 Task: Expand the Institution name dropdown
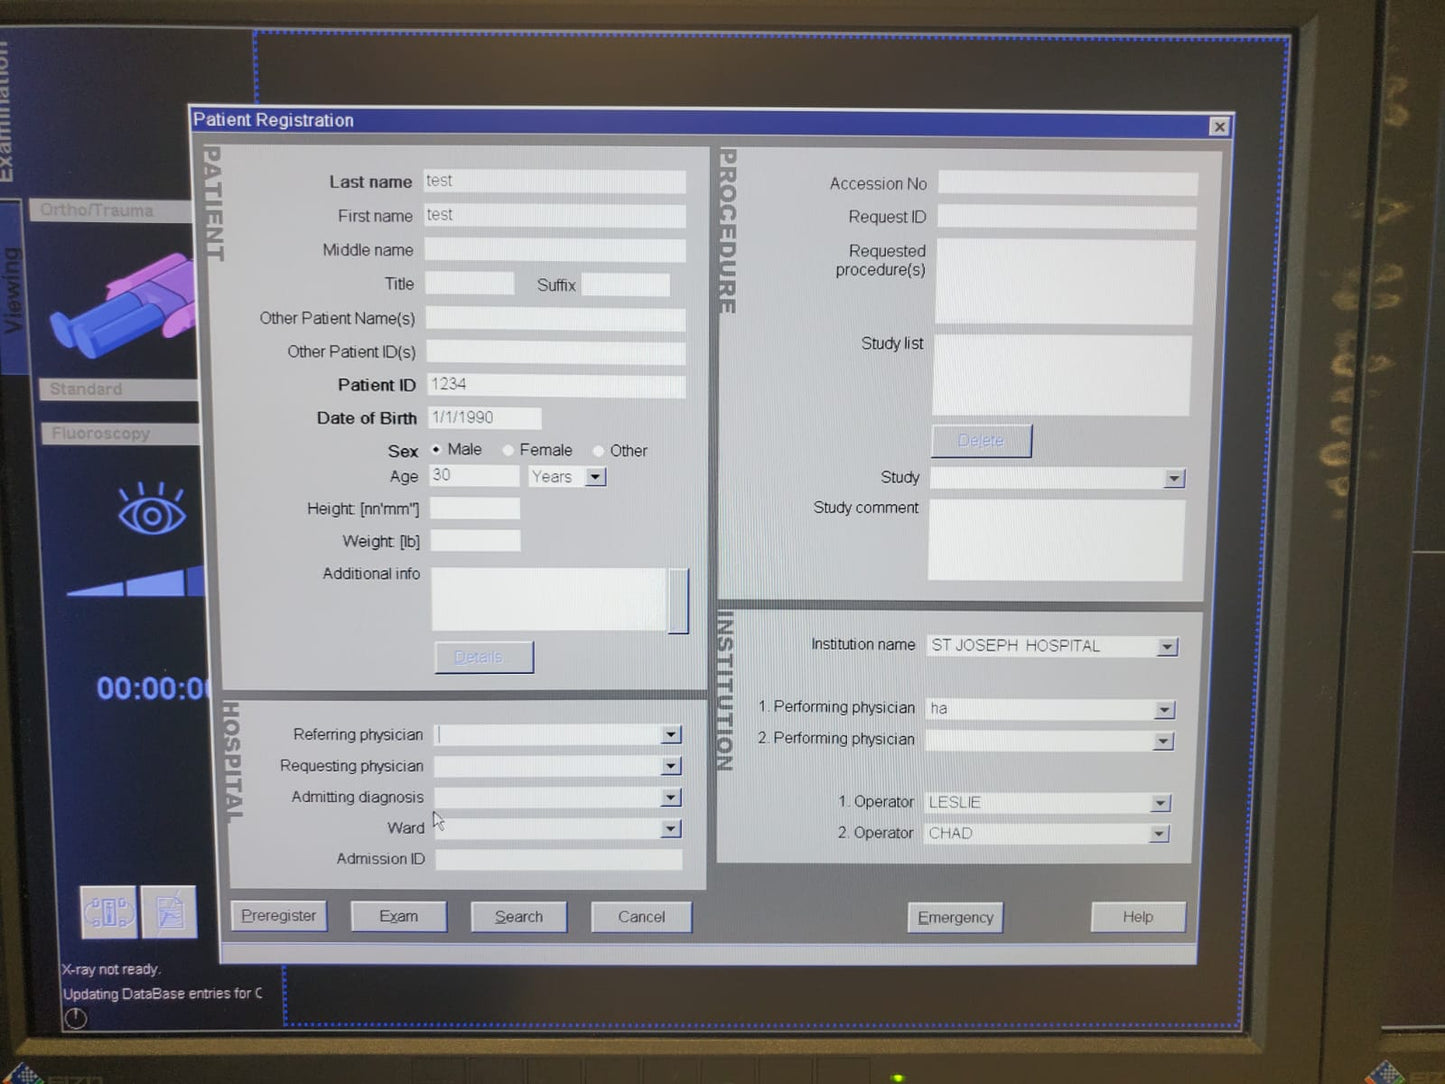[x=1167, y=647]
